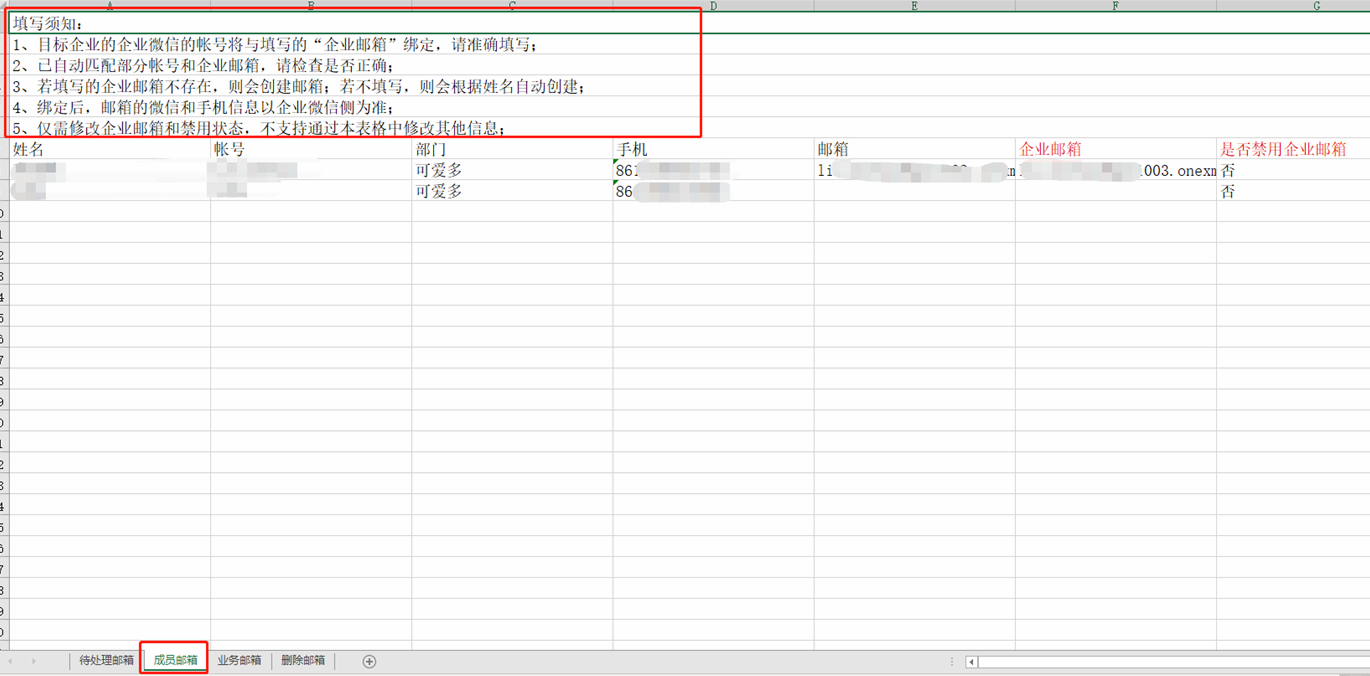Click the horizontal scrollbar left arrow
This screenshot has height=676, width=1370.
coord(972,662)
